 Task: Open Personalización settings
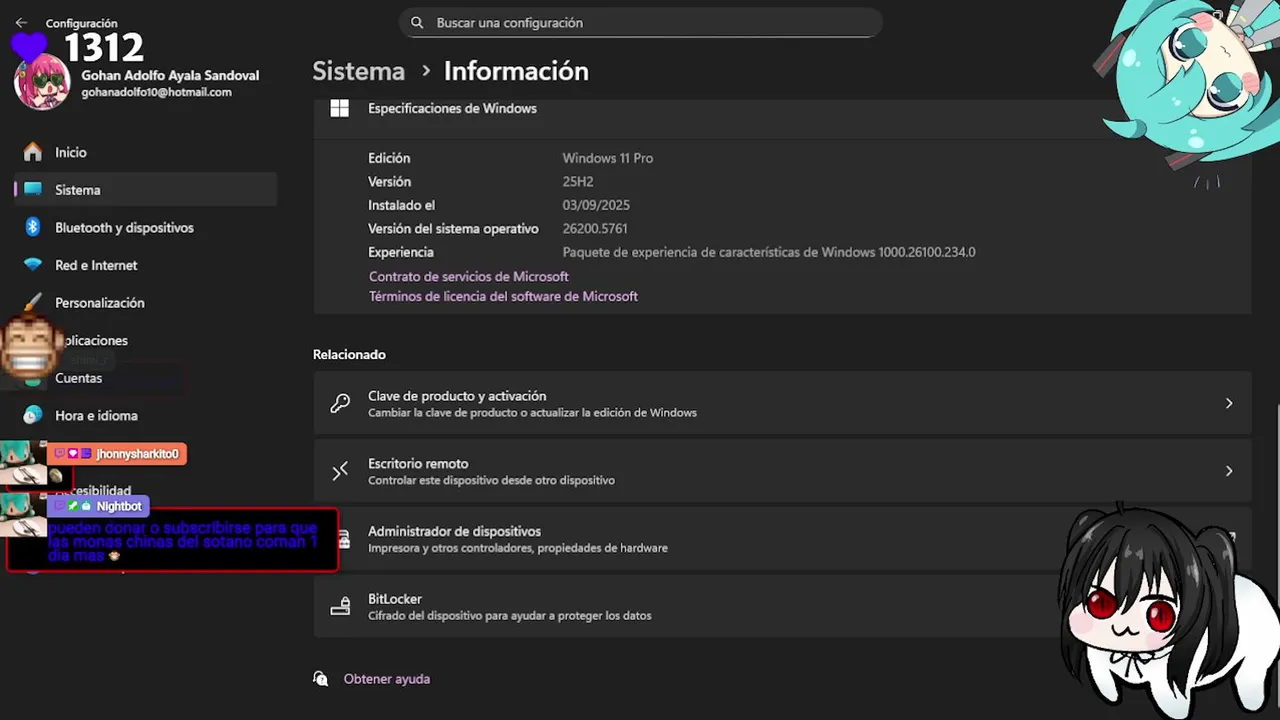point(146,302)
